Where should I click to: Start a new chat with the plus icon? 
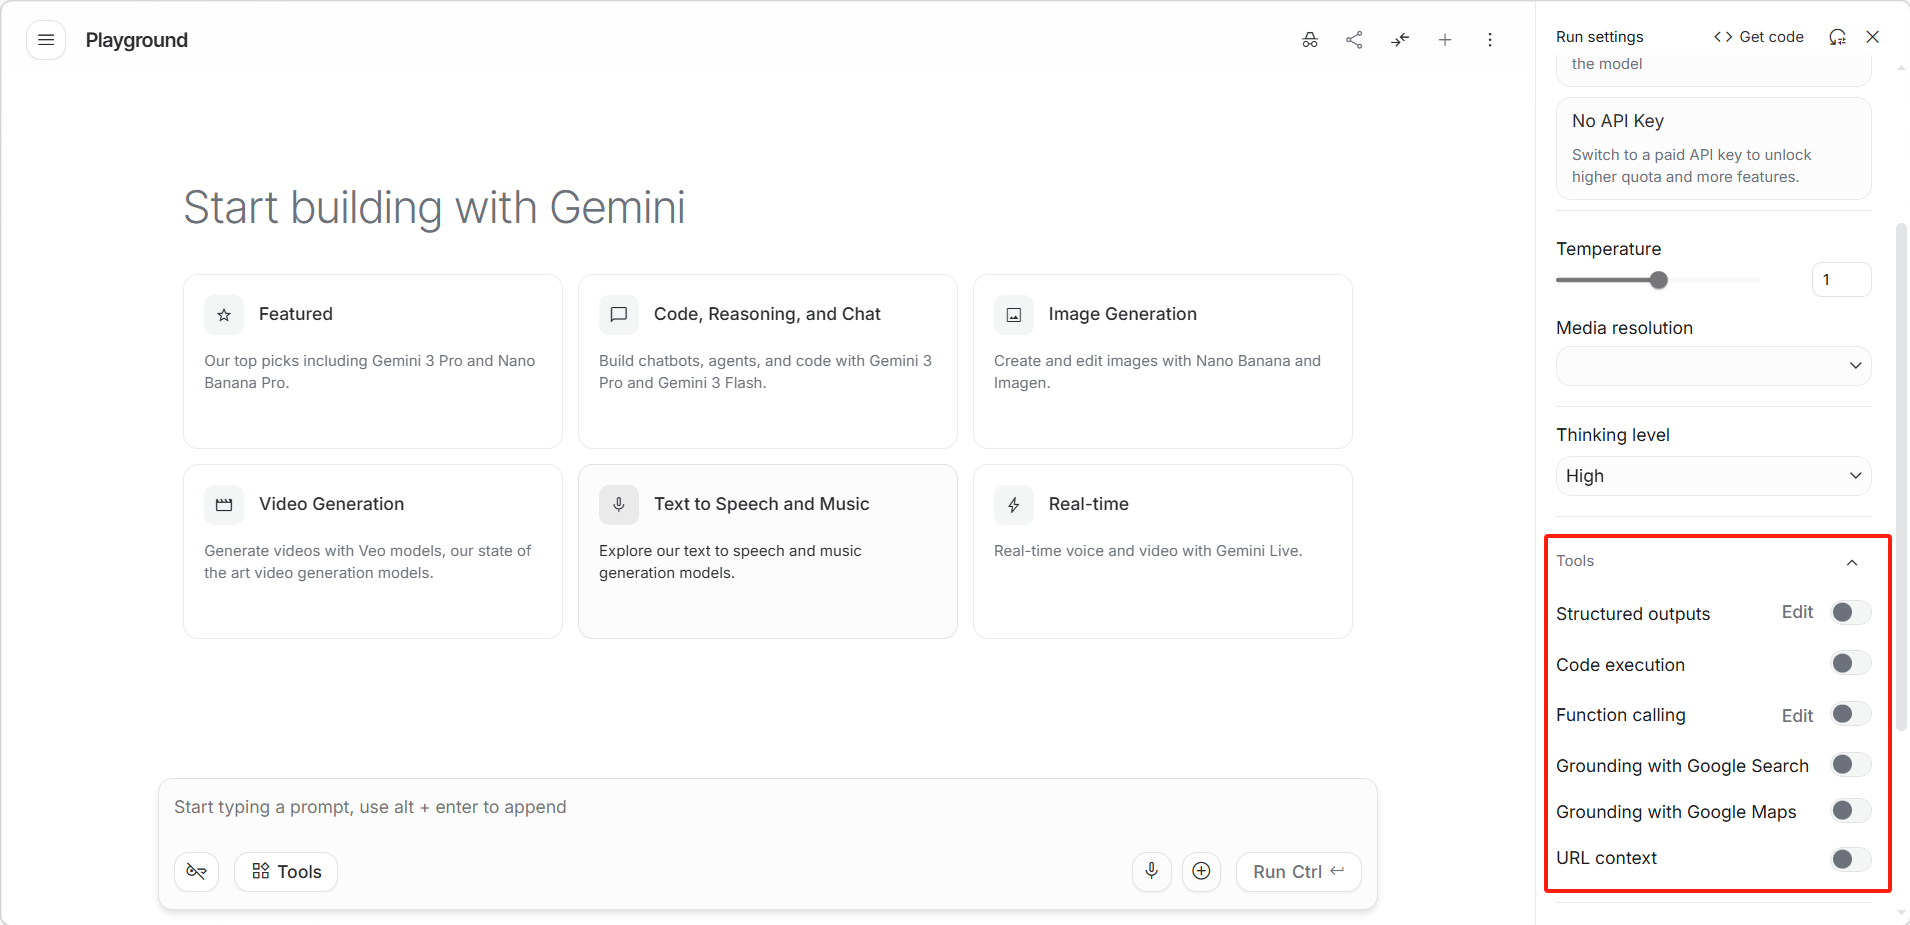(1445, 40)
